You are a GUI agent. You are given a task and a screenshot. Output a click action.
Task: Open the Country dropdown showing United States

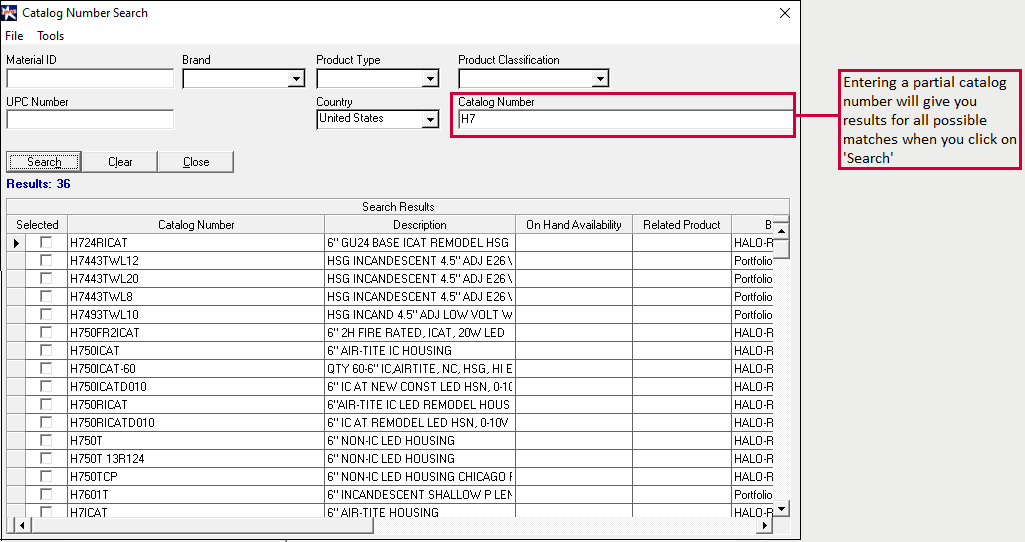coord(430,120)
